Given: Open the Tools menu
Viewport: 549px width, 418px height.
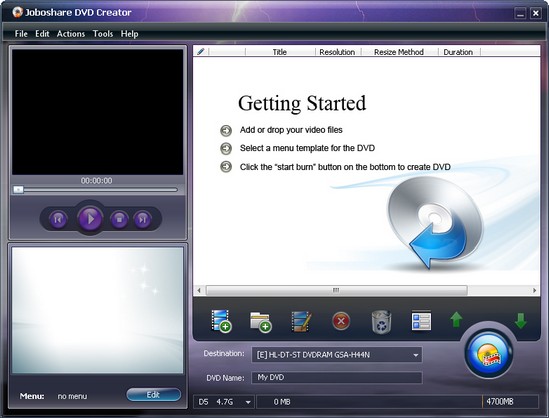Looking at the screenshot, I should click(103, 34).
